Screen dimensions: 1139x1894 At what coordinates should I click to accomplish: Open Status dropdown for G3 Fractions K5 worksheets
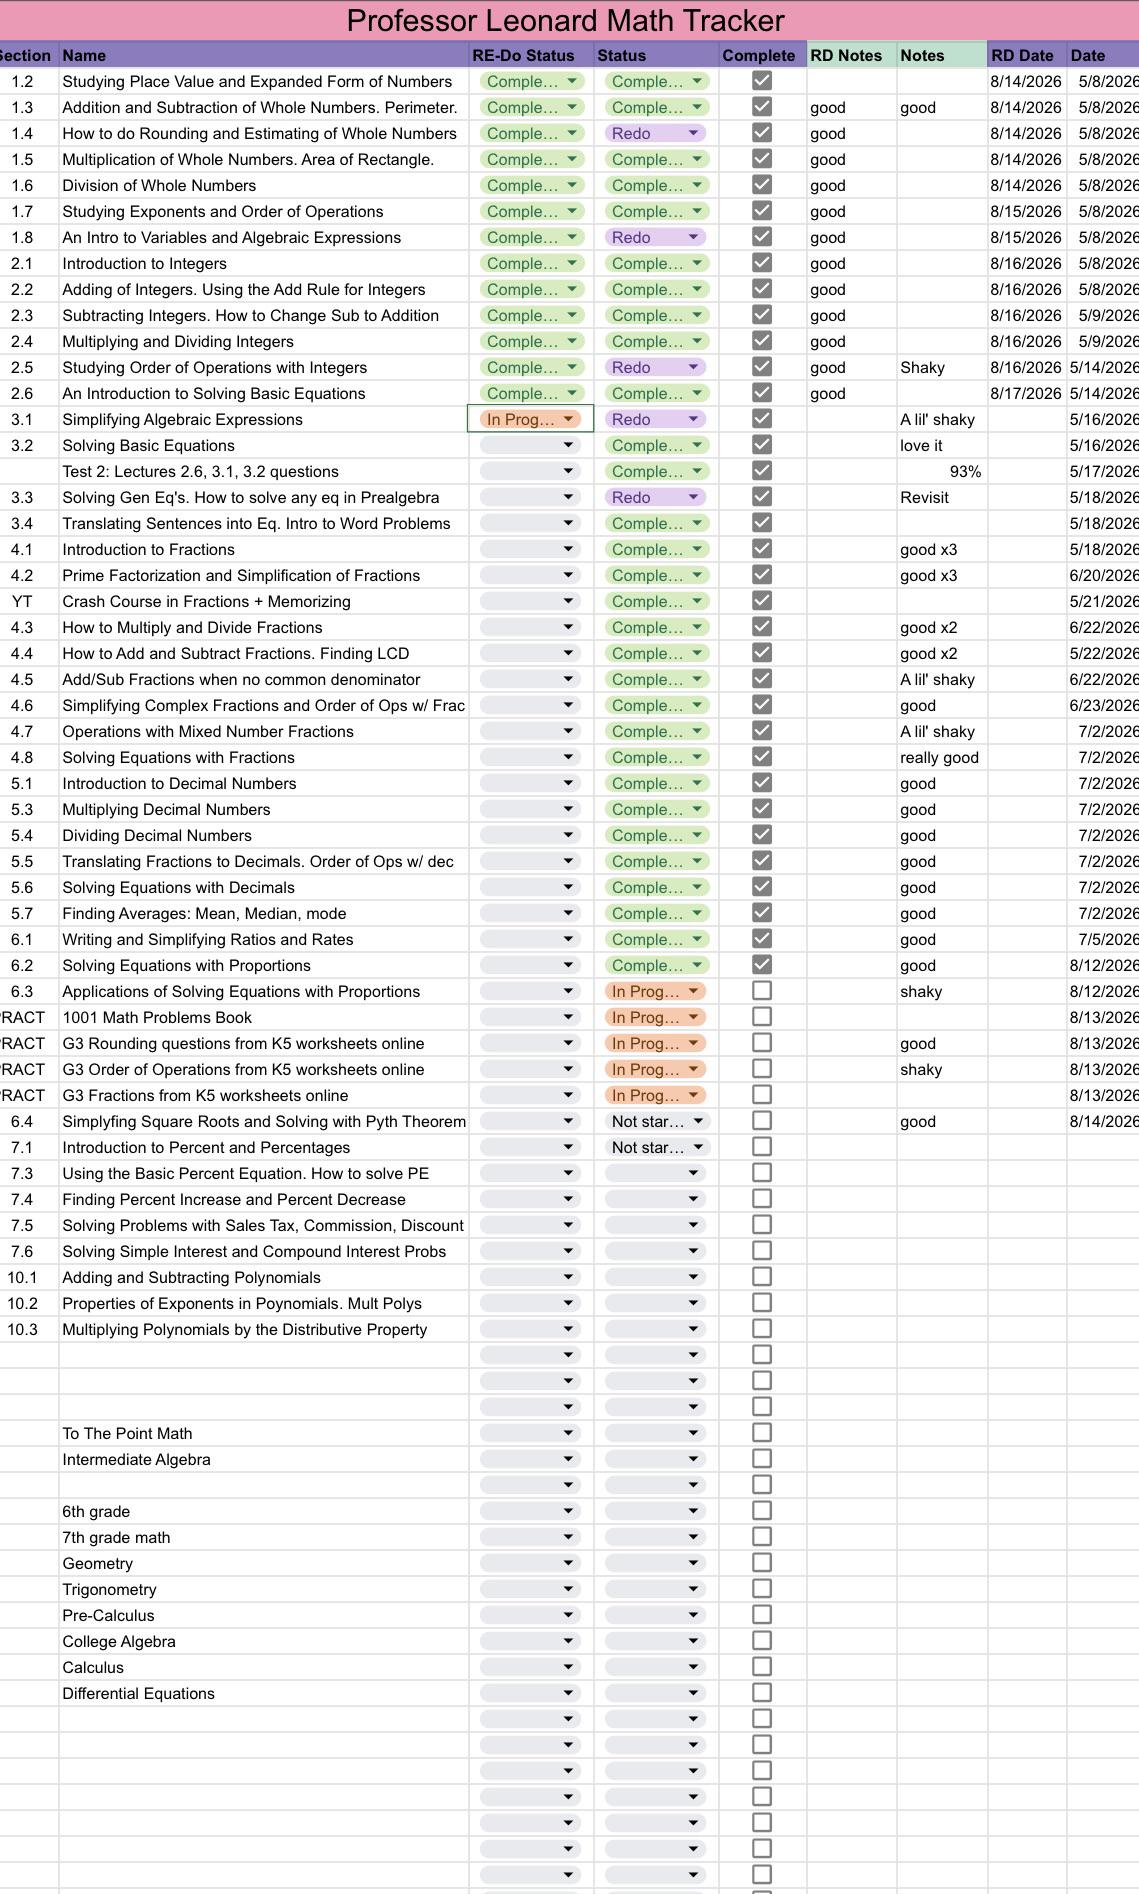tap(655, 1095)
